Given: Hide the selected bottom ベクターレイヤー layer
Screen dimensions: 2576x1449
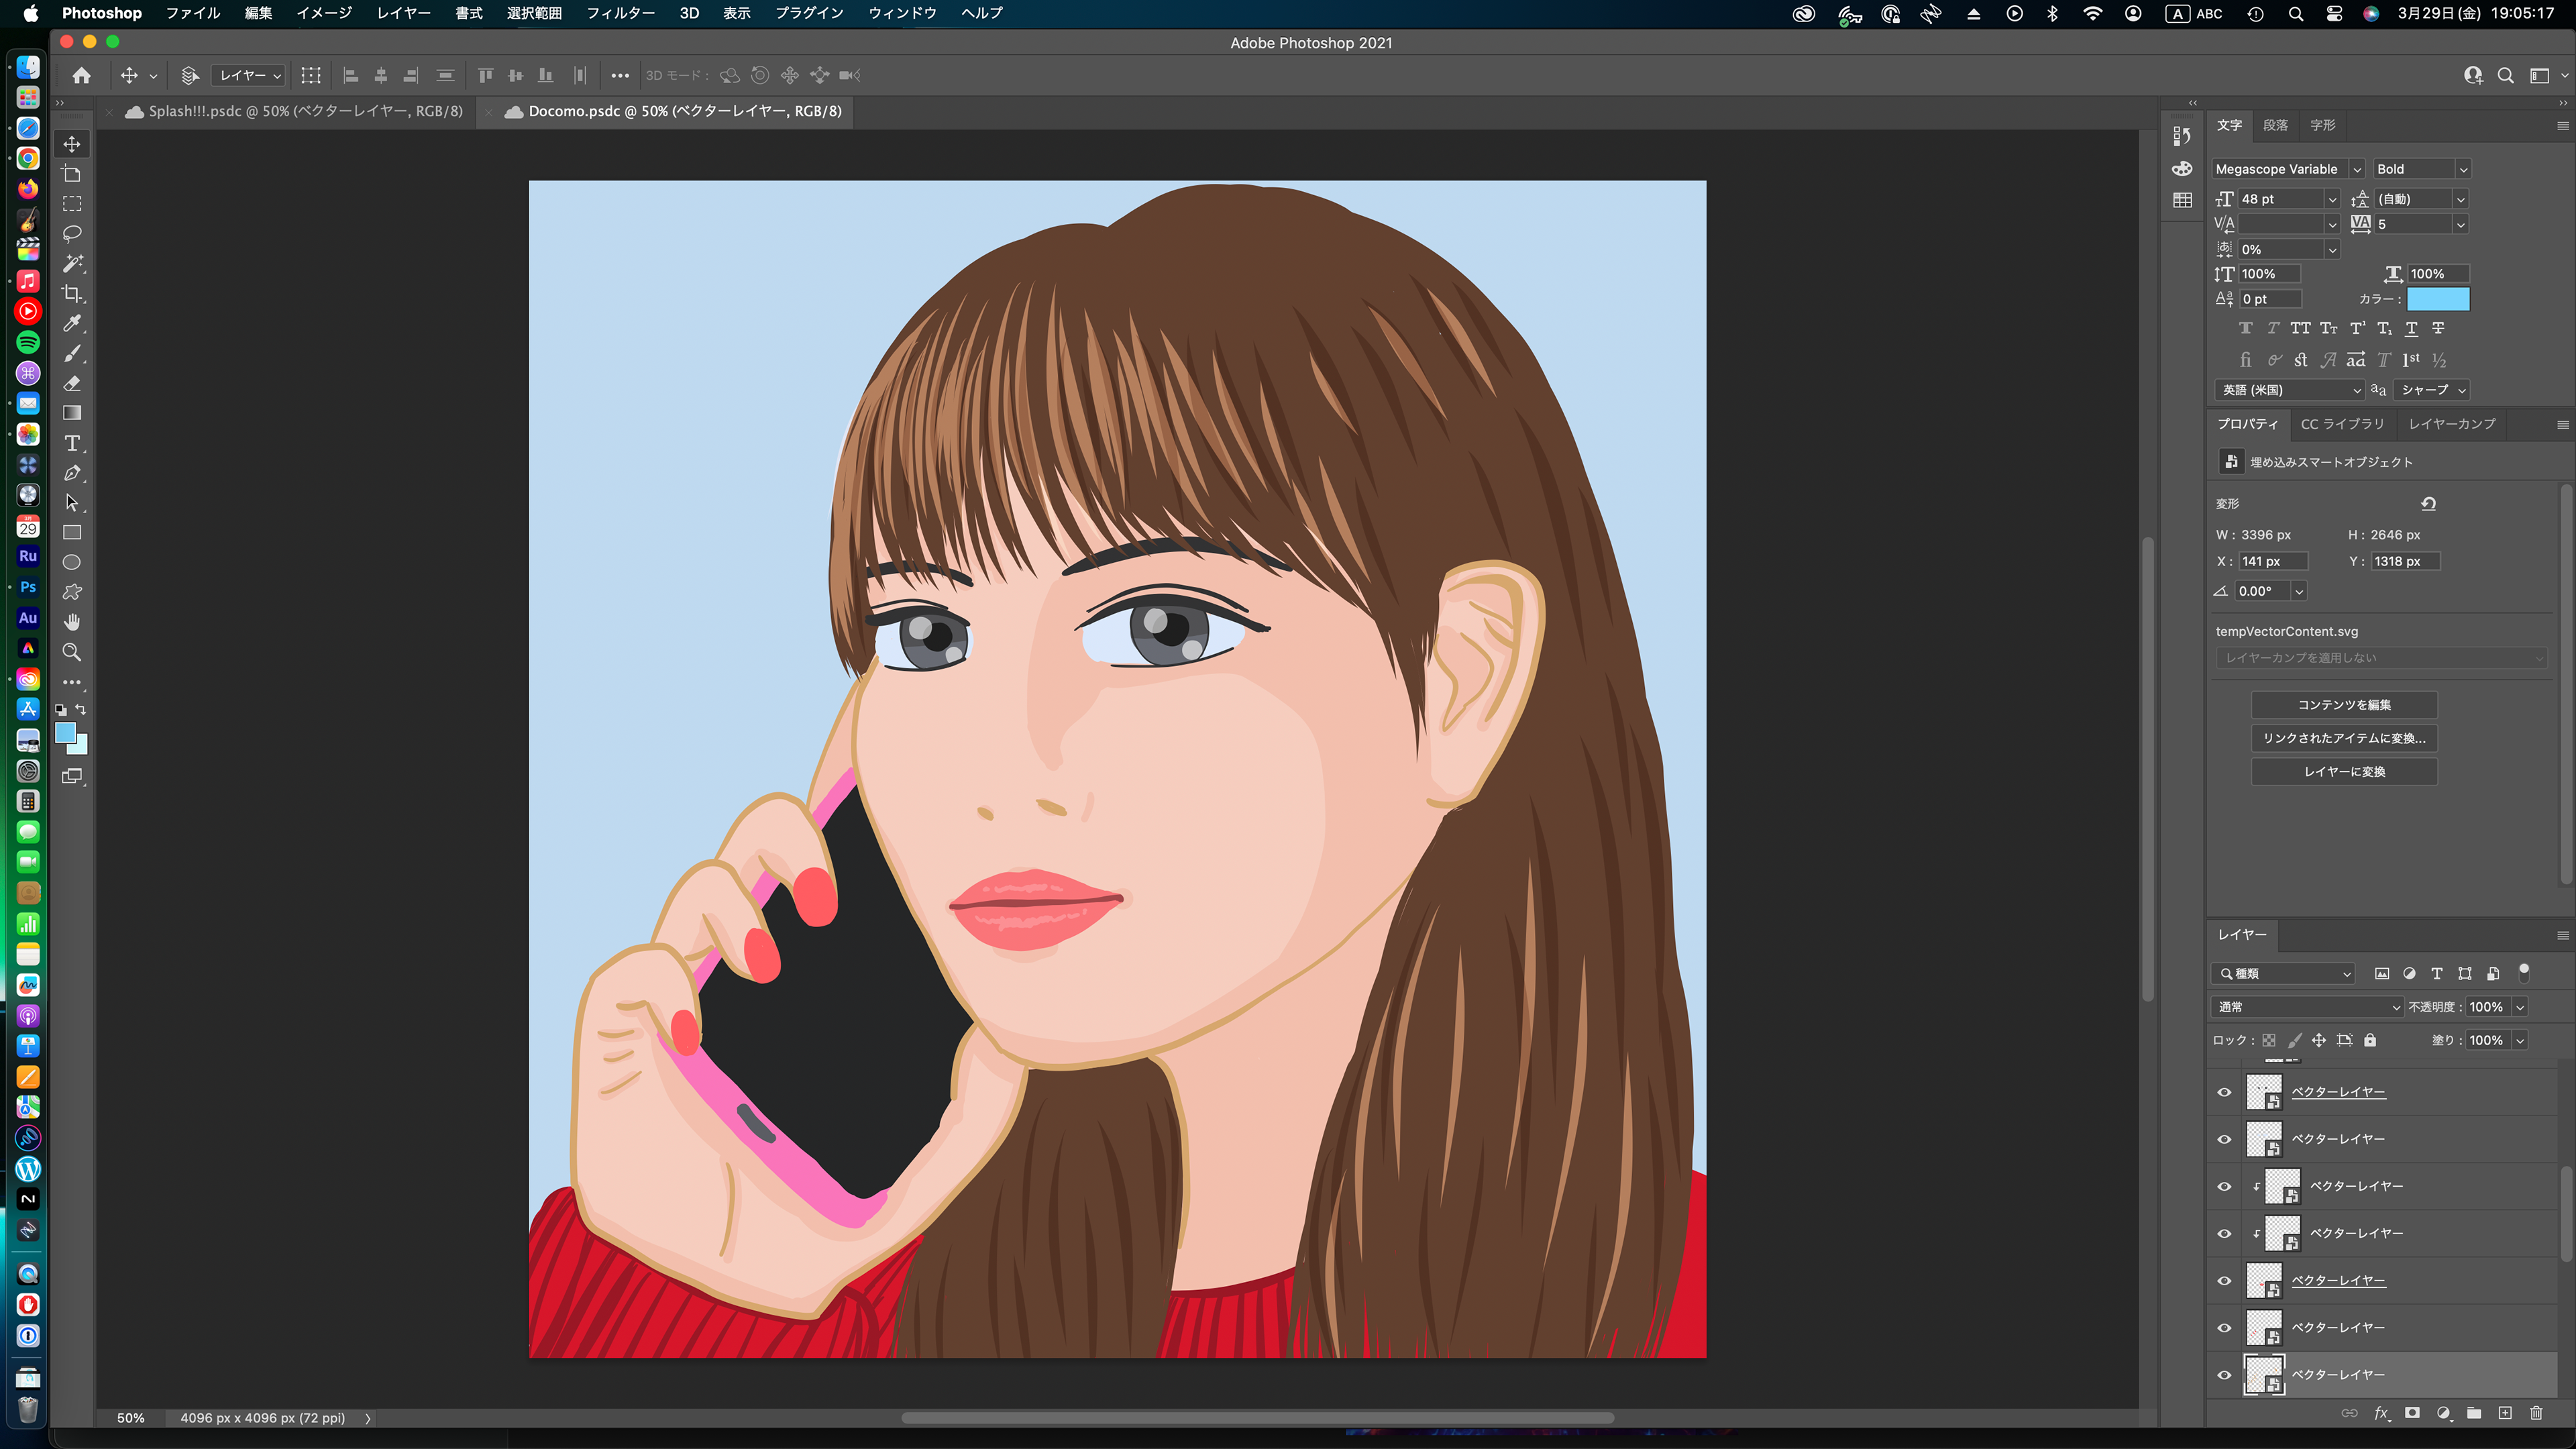Looking at the screenshot, I should click(x=2224, y=1375).
